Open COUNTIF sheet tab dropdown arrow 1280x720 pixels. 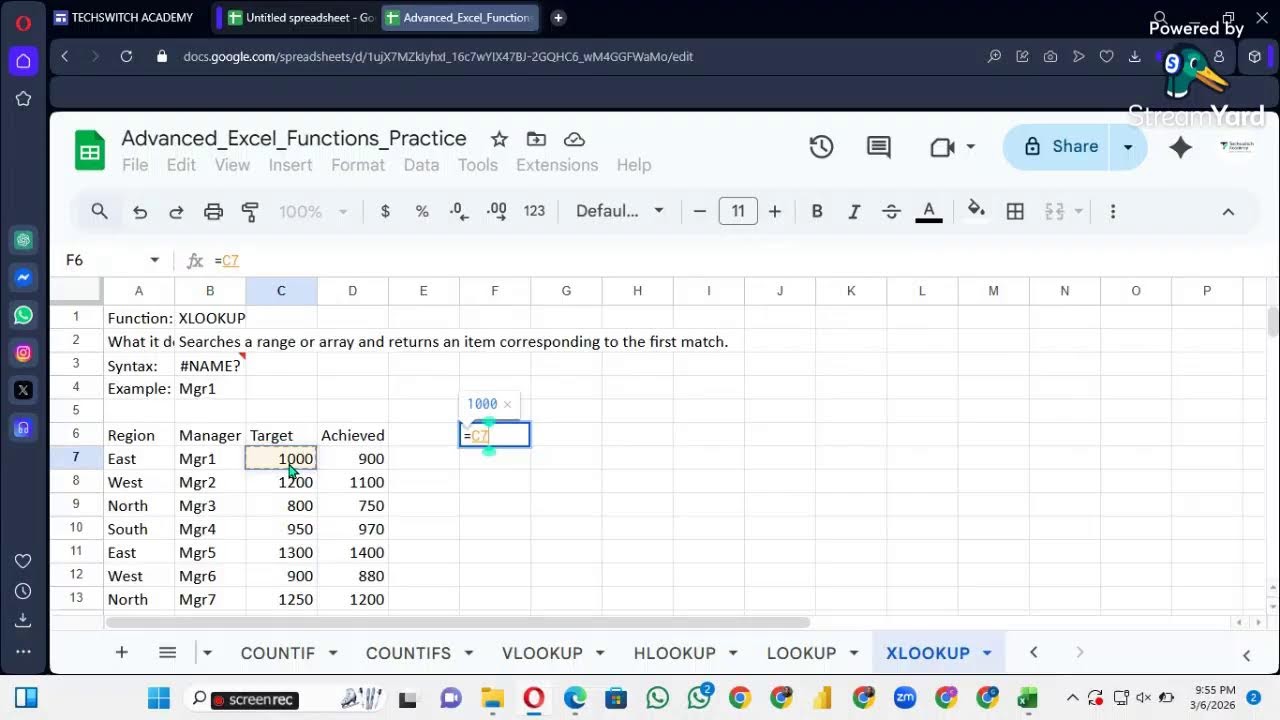click(333, 653)
